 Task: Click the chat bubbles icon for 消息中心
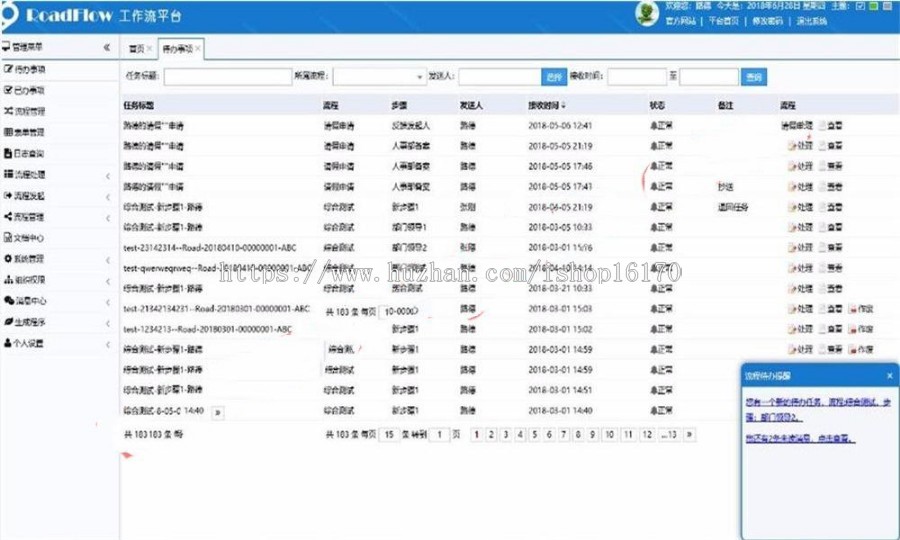tap(9, 300)
